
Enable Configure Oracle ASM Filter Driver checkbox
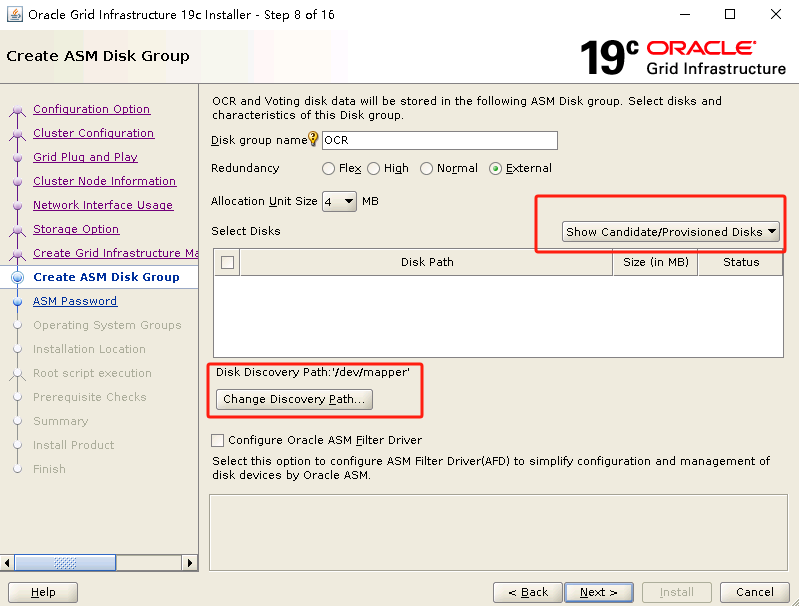pyautogui.click(x=218, y=440)
